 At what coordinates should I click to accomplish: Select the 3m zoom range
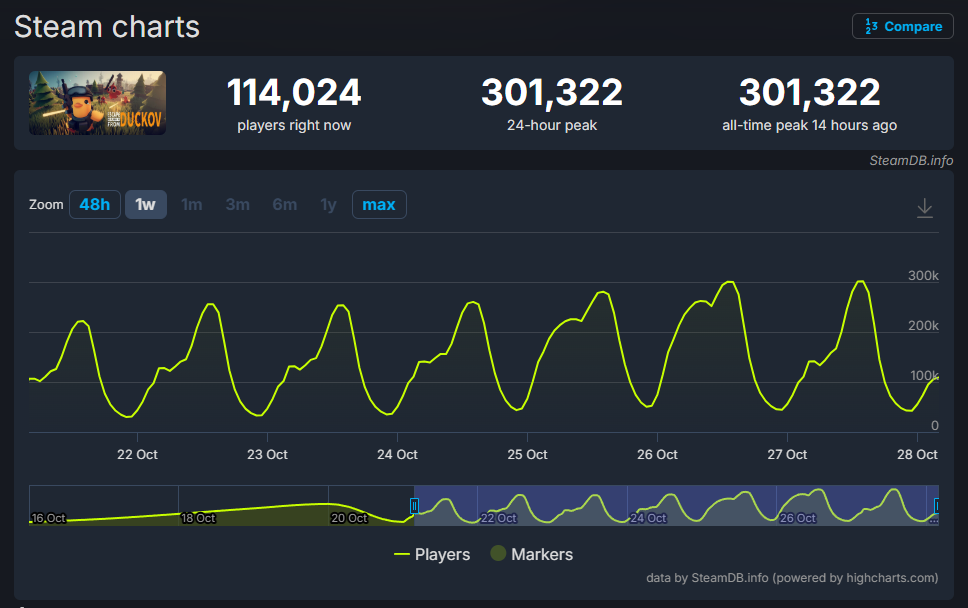tap(237, 204)
